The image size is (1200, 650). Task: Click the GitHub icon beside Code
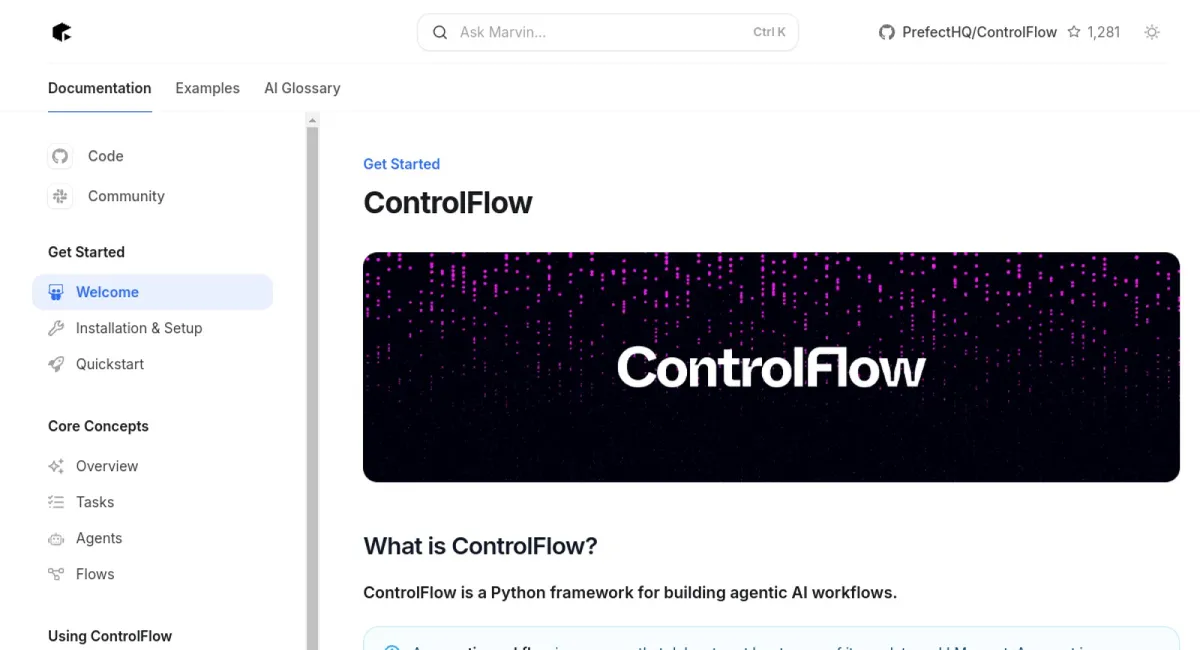[60, 156]
